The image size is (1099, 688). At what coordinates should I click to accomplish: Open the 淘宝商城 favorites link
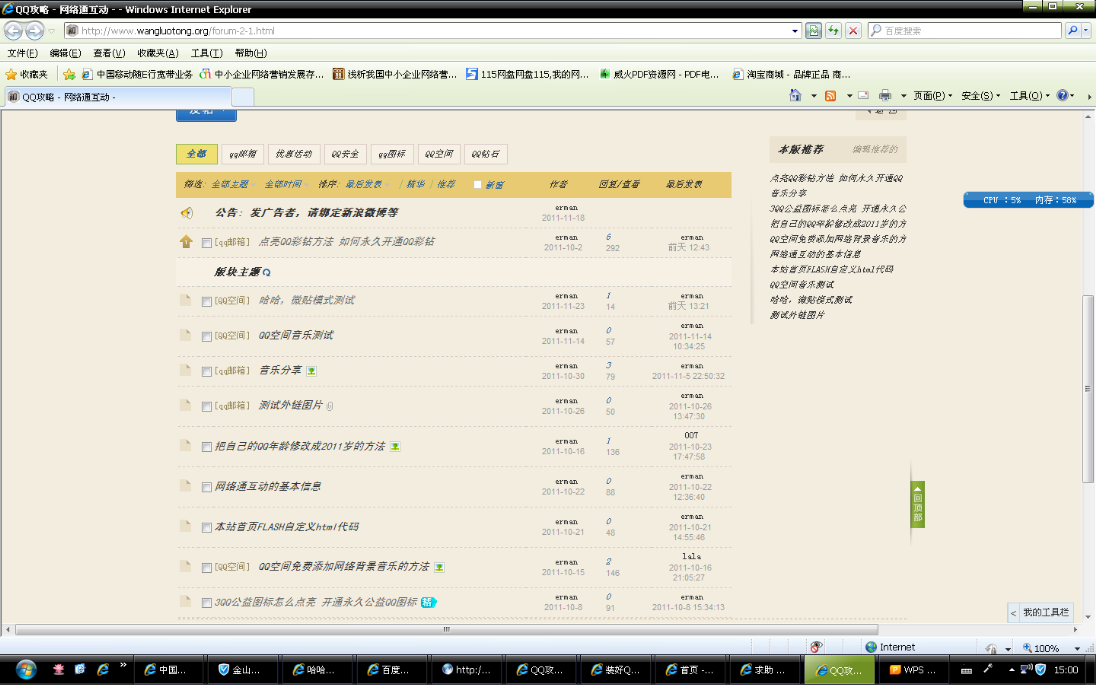tap(791, 74)
